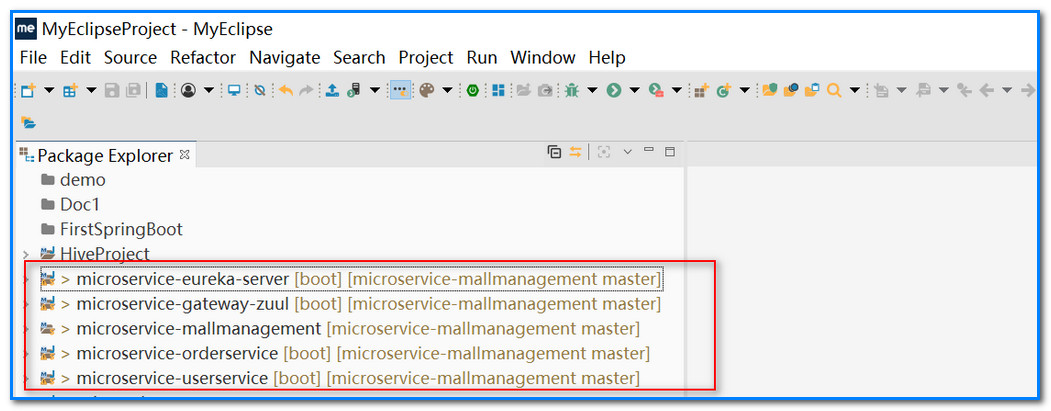Click the New wizard icon in the toolbar
This screenshot has height=411, width=1051.
[x=27, y=90]
